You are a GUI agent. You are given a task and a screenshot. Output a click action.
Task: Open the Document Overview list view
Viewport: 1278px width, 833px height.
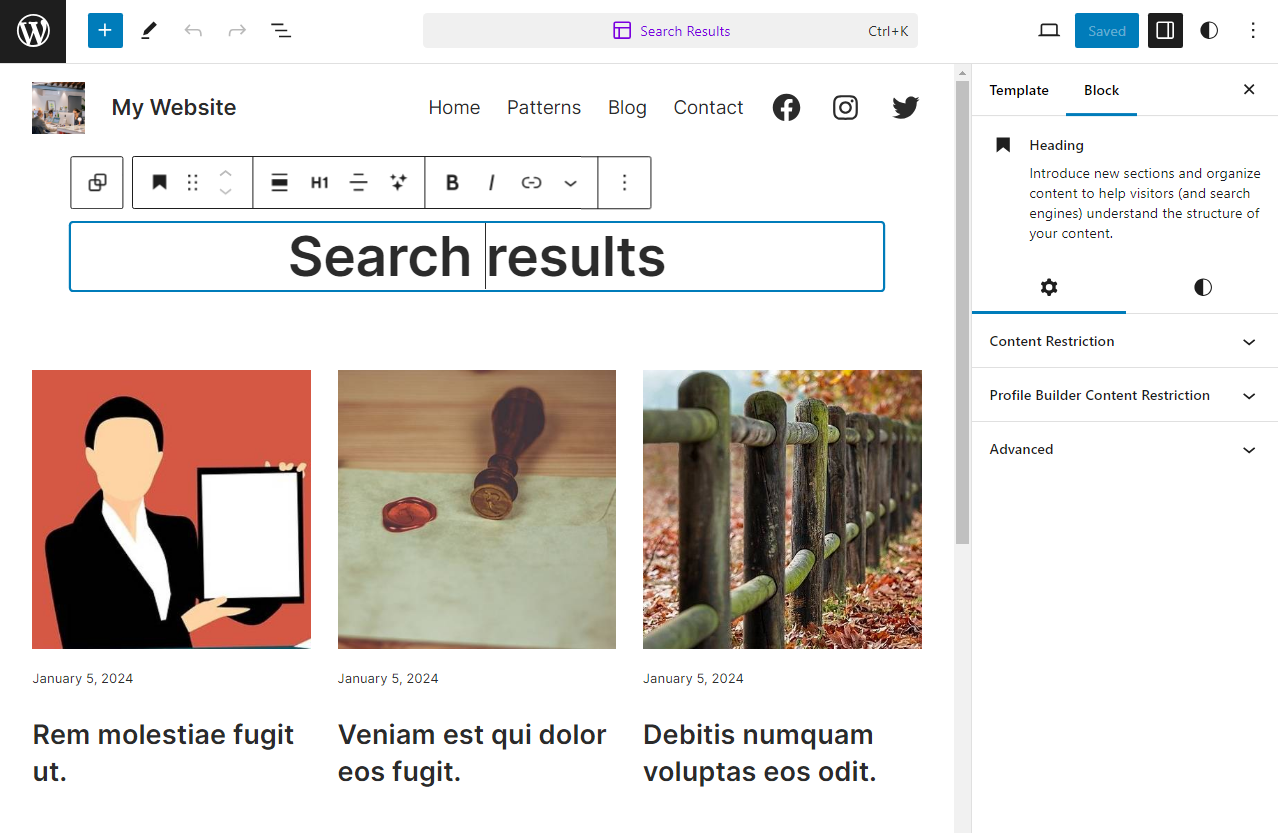point(281,31)
